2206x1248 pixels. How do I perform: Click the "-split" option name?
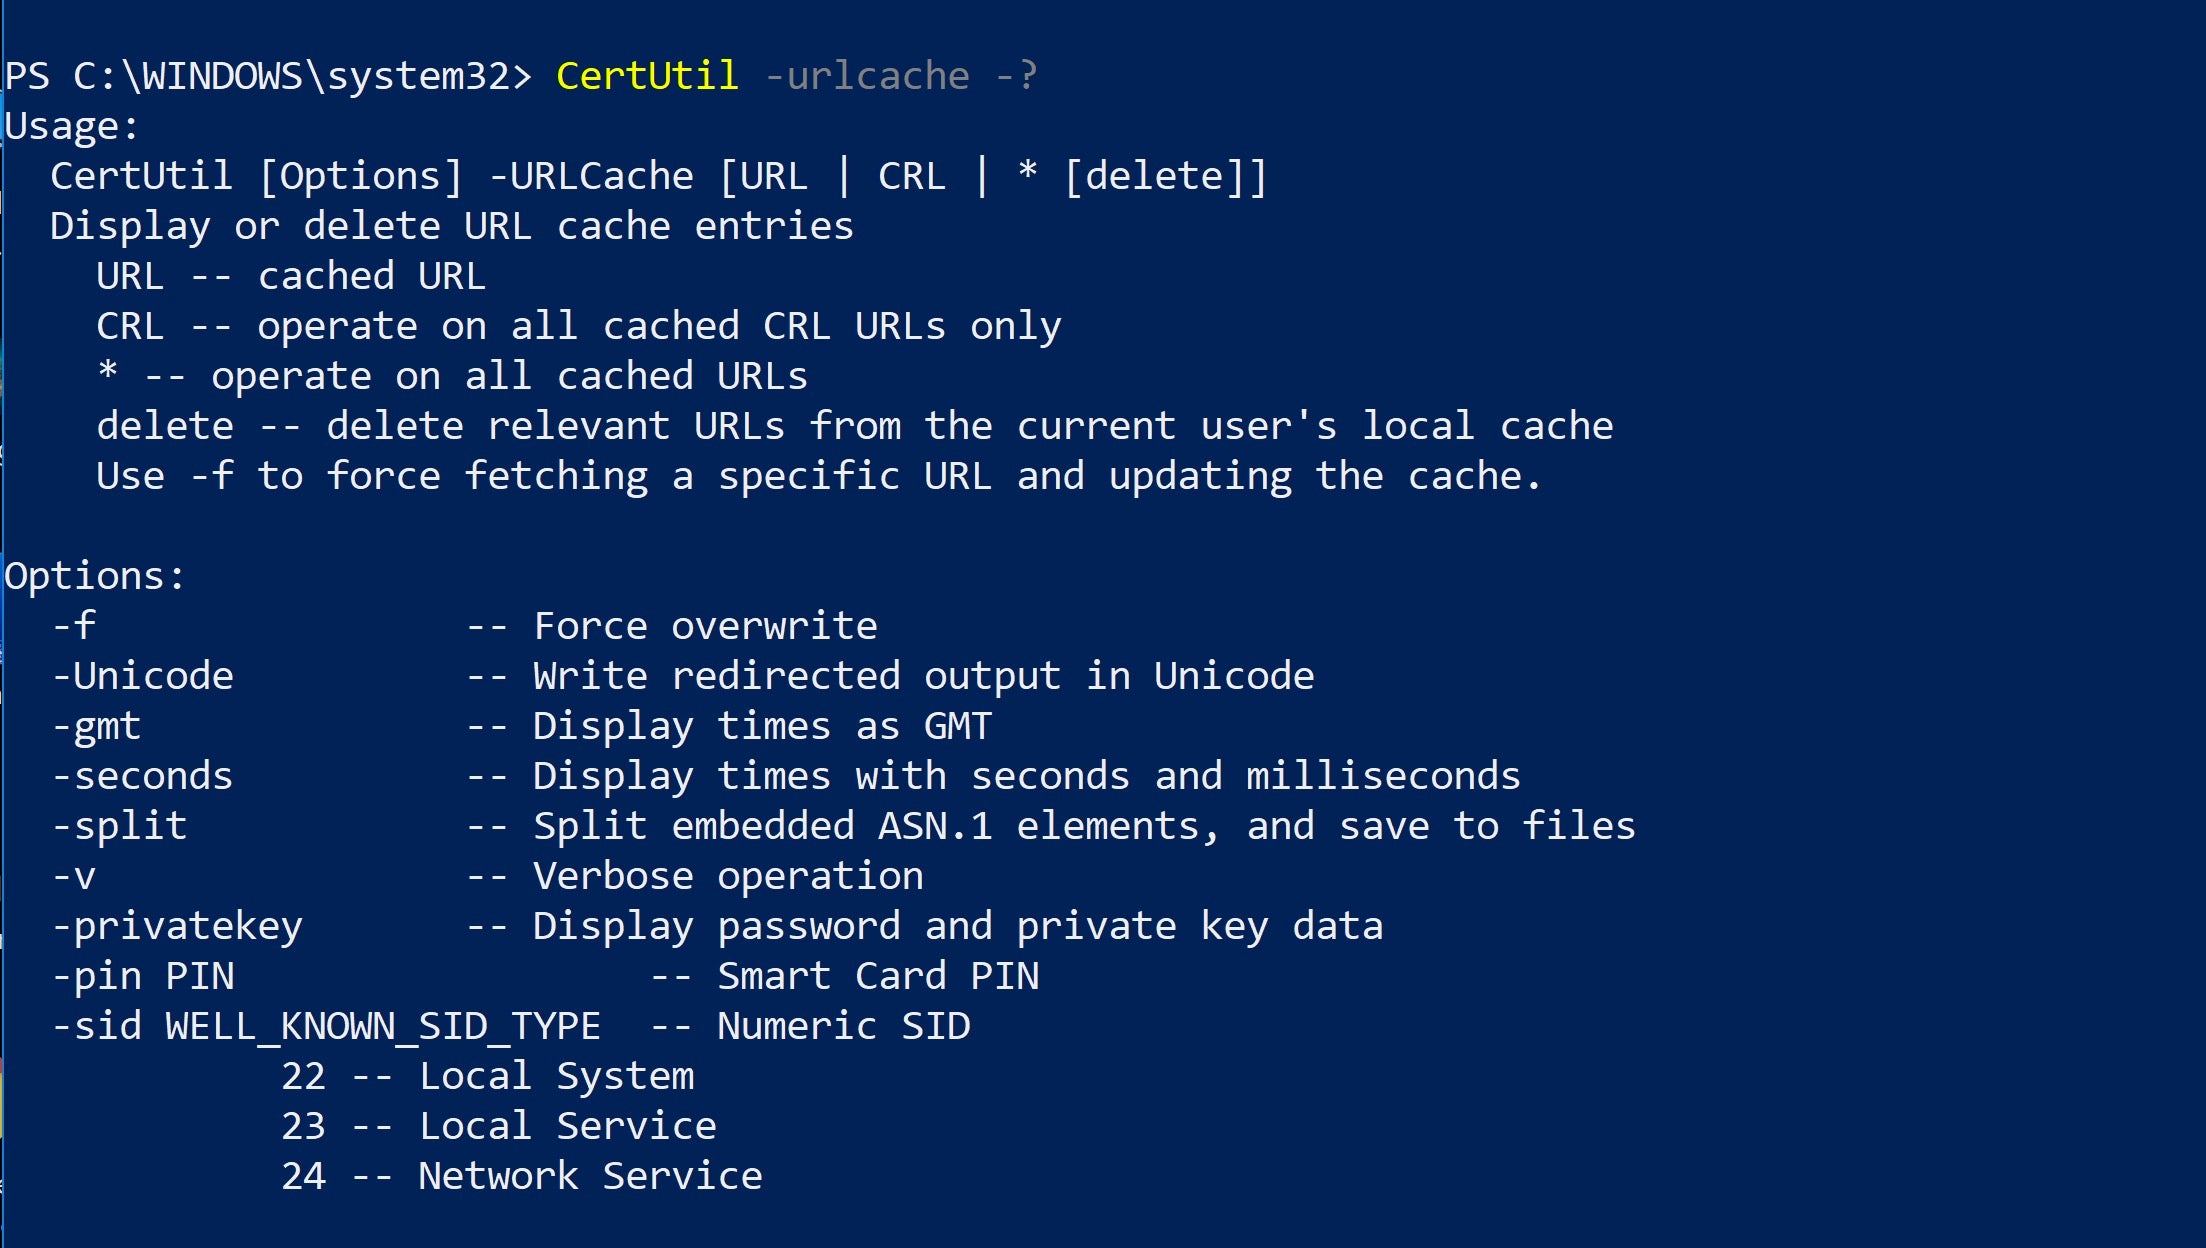(120, 826)
